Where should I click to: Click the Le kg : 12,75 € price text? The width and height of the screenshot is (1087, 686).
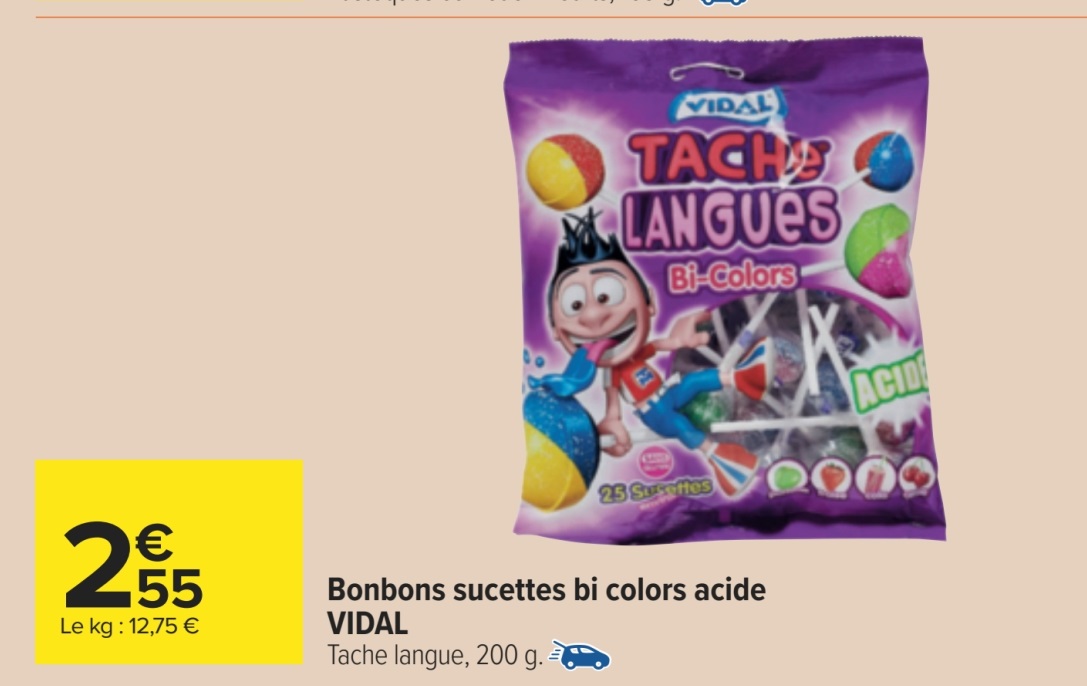[x=130, y=626]
